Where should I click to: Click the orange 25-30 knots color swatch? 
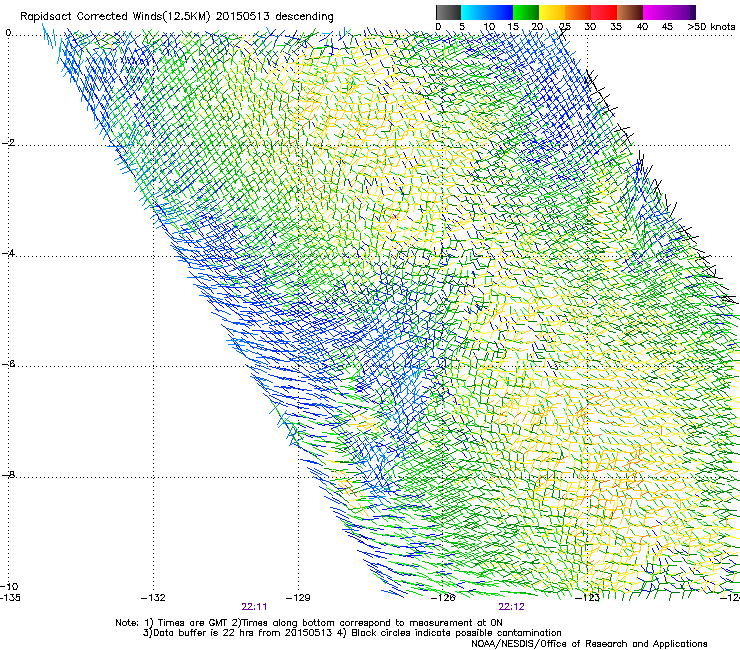tap(578, 12)
